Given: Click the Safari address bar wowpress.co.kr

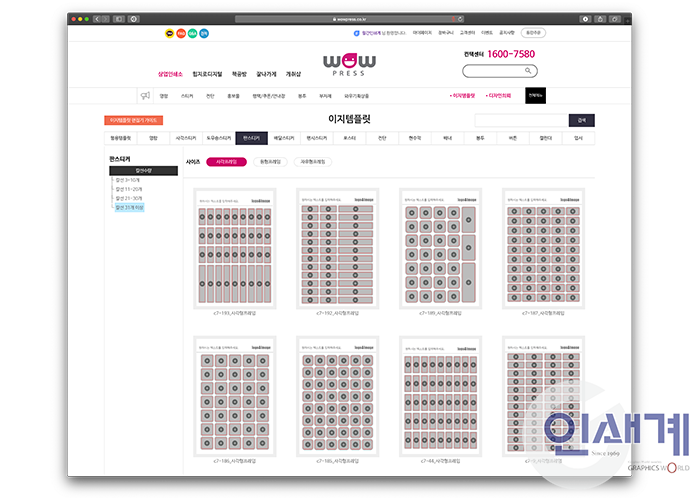Looking at the screenshot, I should click(x=350, y=19).
